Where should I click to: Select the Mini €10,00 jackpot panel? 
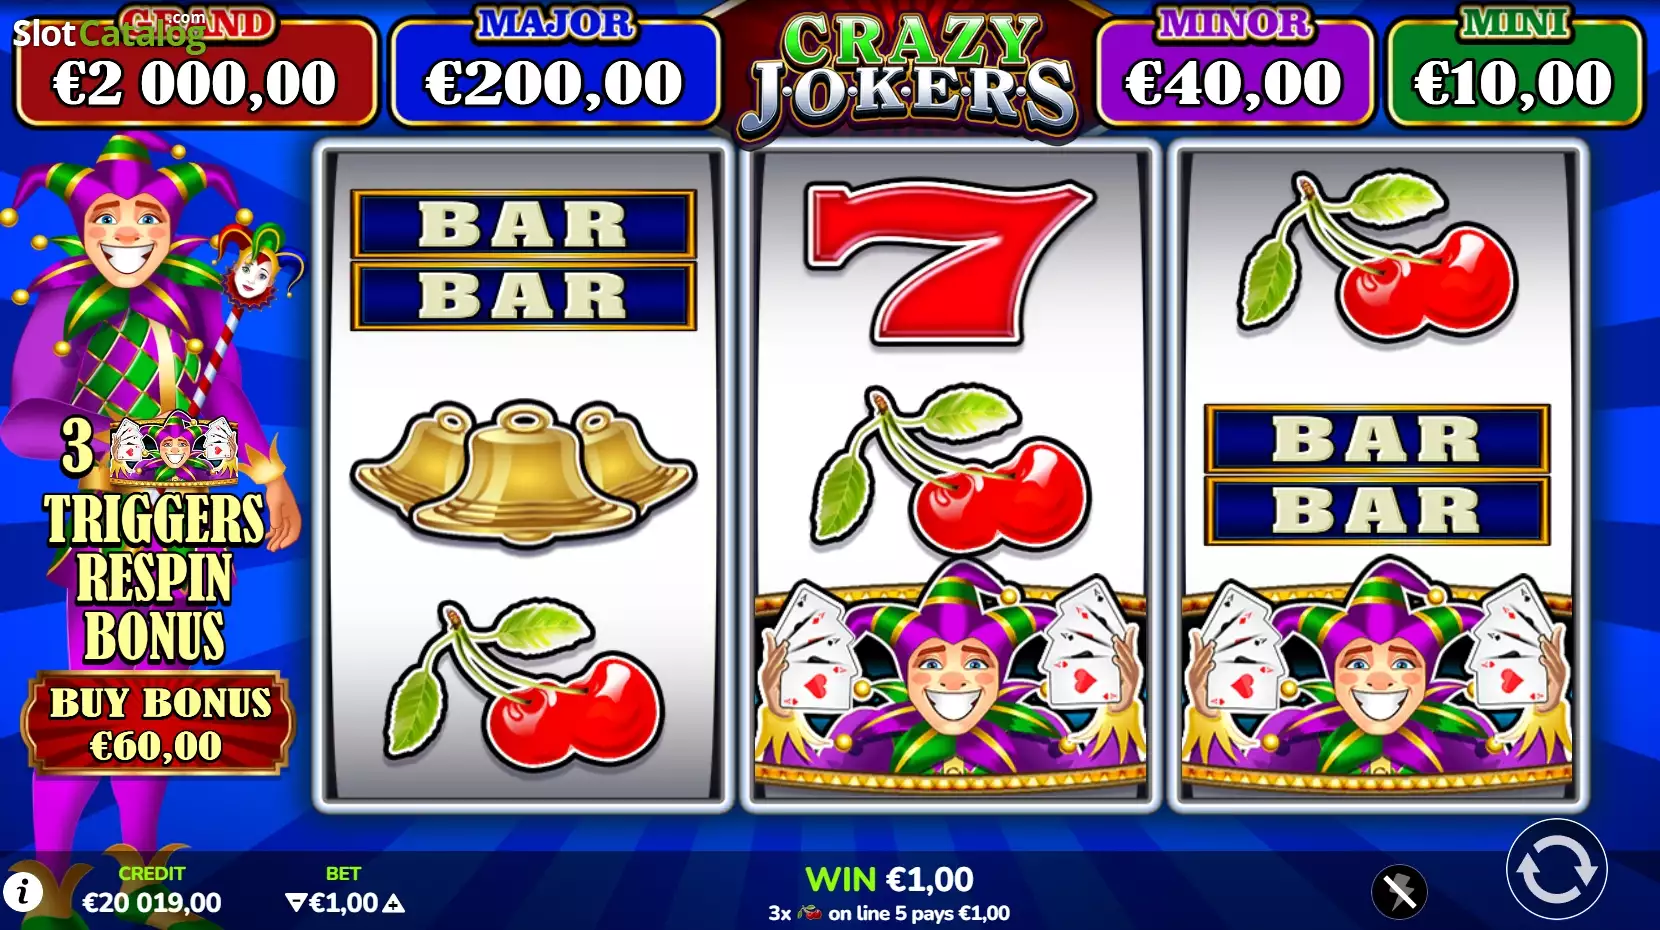pos(1514,72)
